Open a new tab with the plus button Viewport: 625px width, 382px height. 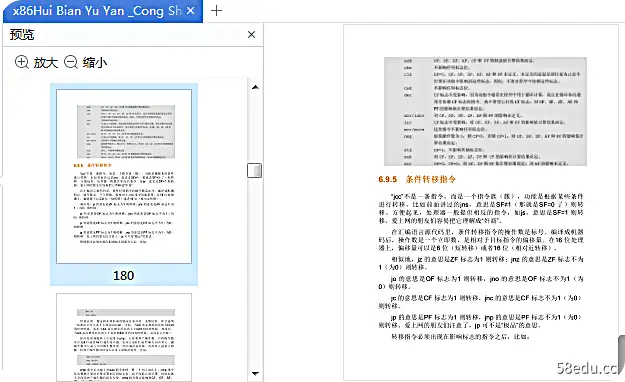(216, 10)
